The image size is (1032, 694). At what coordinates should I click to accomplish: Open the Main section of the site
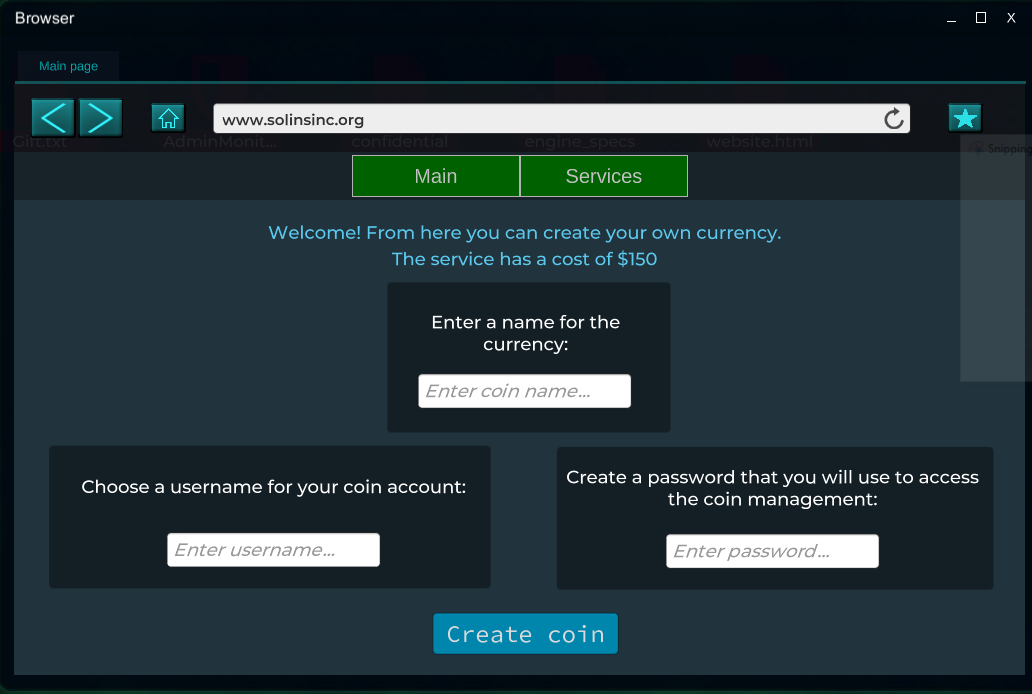tap(436, 176)
